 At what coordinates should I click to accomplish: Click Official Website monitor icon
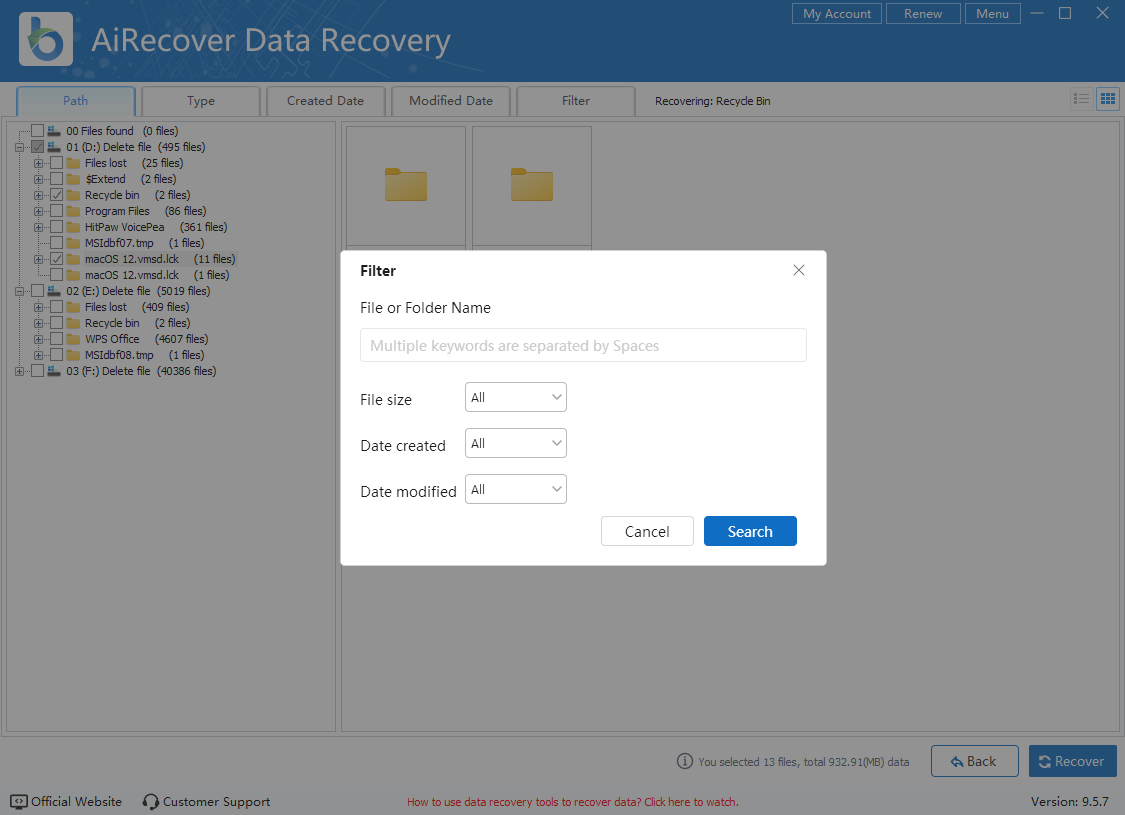click(19, 802)
